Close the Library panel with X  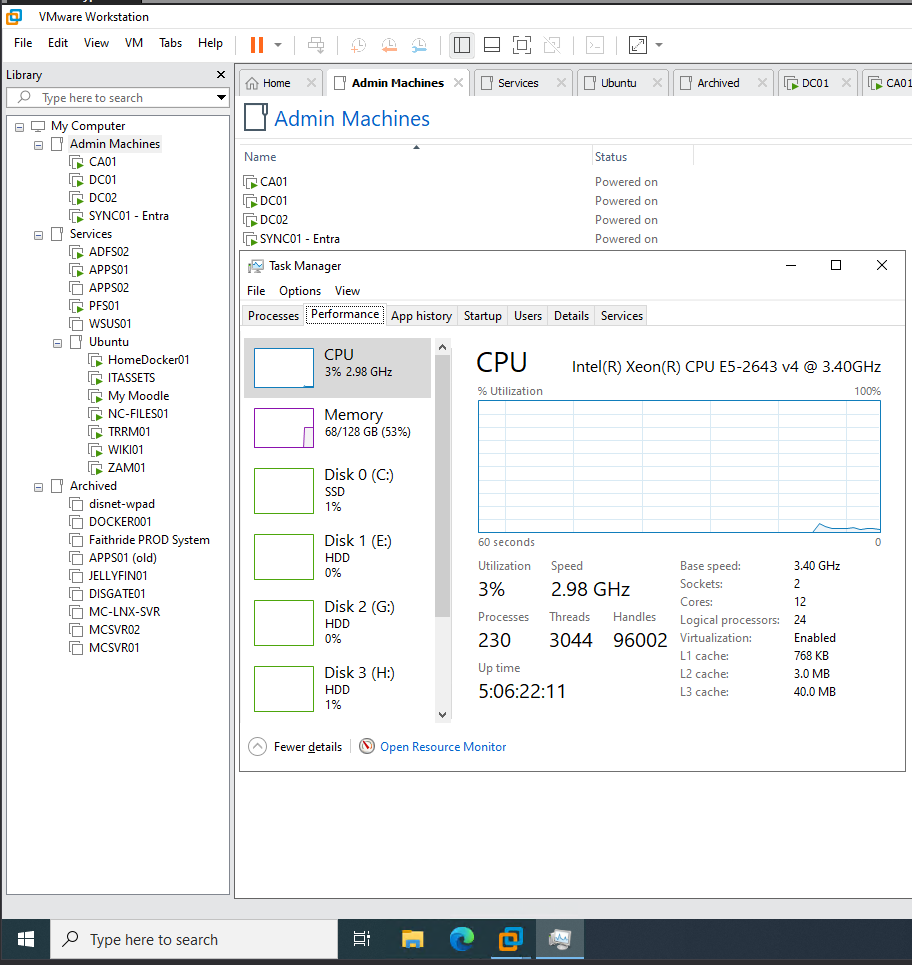coord(221,75)
